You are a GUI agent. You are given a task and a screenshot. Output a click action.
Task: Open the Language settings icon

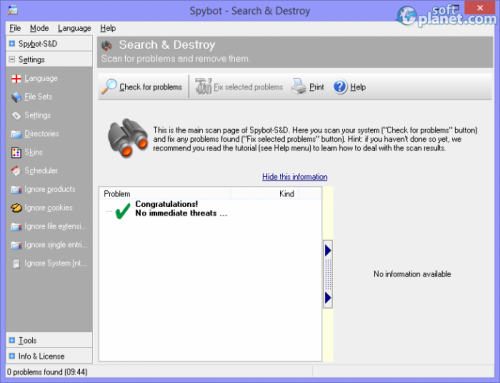[x=16, y=79]
